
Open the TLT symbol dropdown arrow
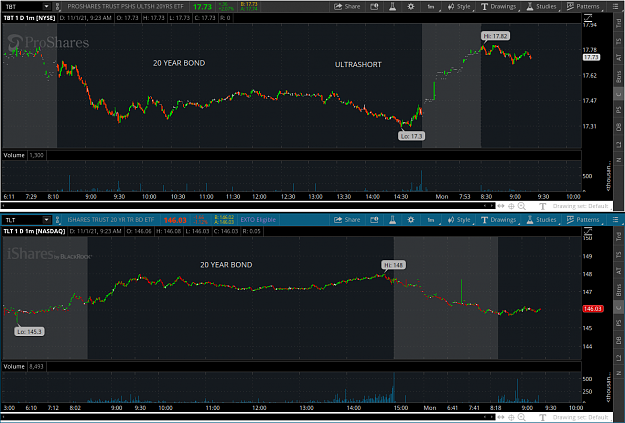pos(46,220)
